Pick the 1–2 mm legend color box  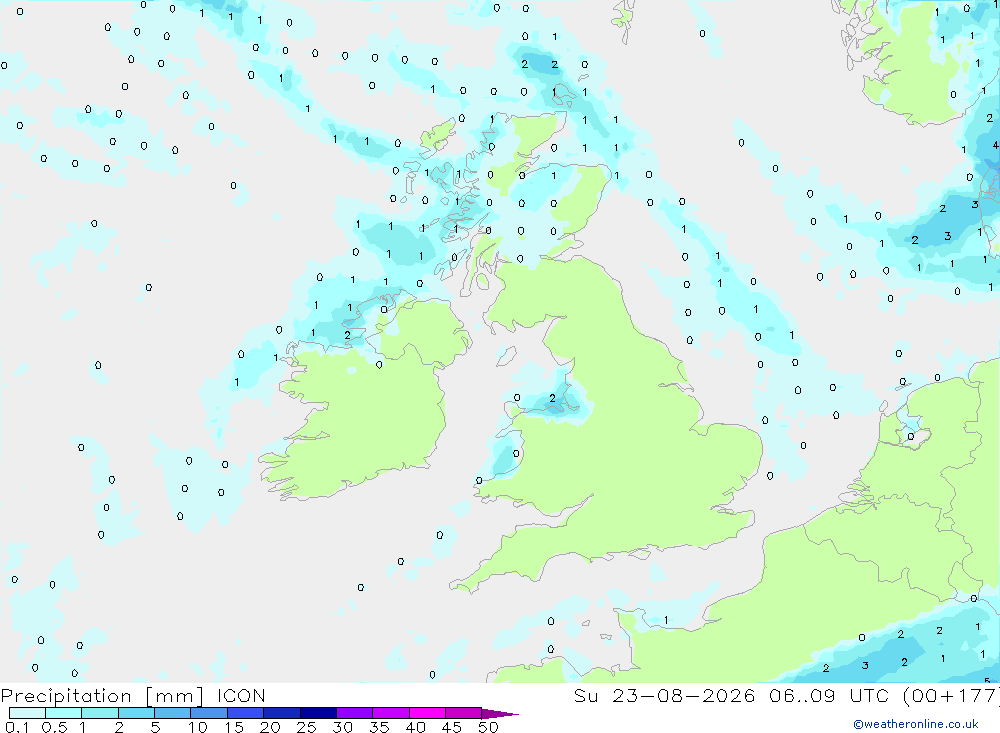coord(100,713)
